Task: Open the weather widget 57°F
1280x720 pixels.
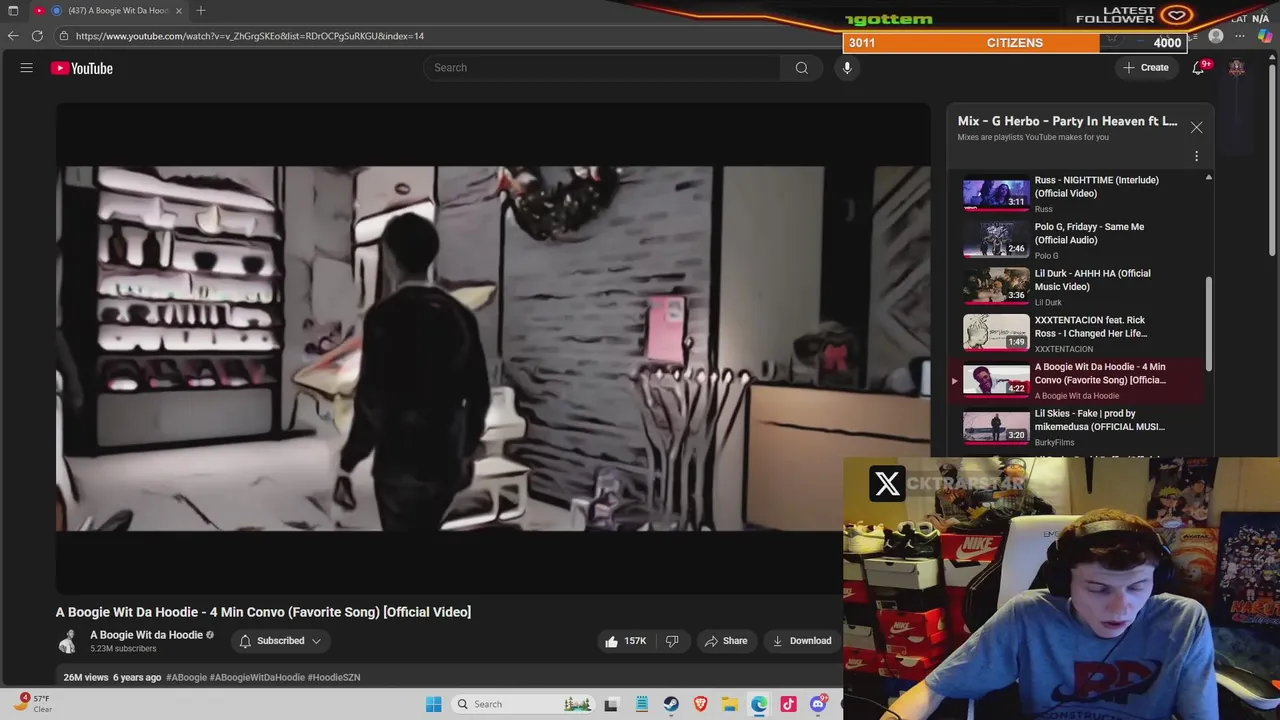Action: pyautogui.click(x=33, y=703)
